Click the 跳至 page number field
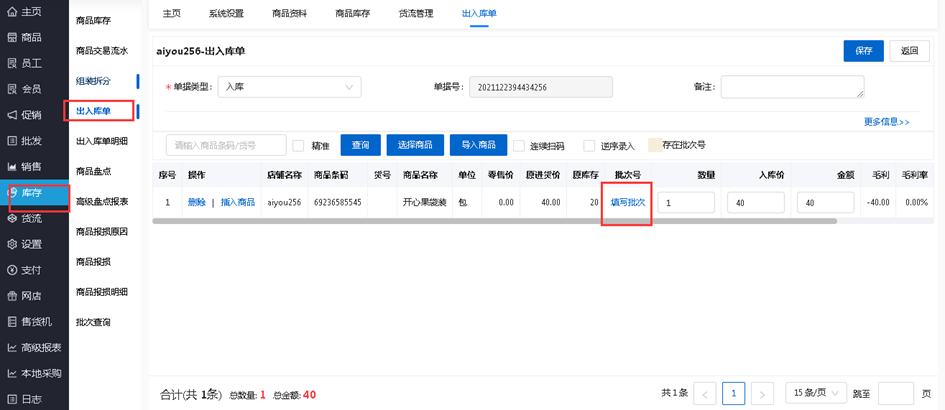945x410 pixels. (896, 393)
